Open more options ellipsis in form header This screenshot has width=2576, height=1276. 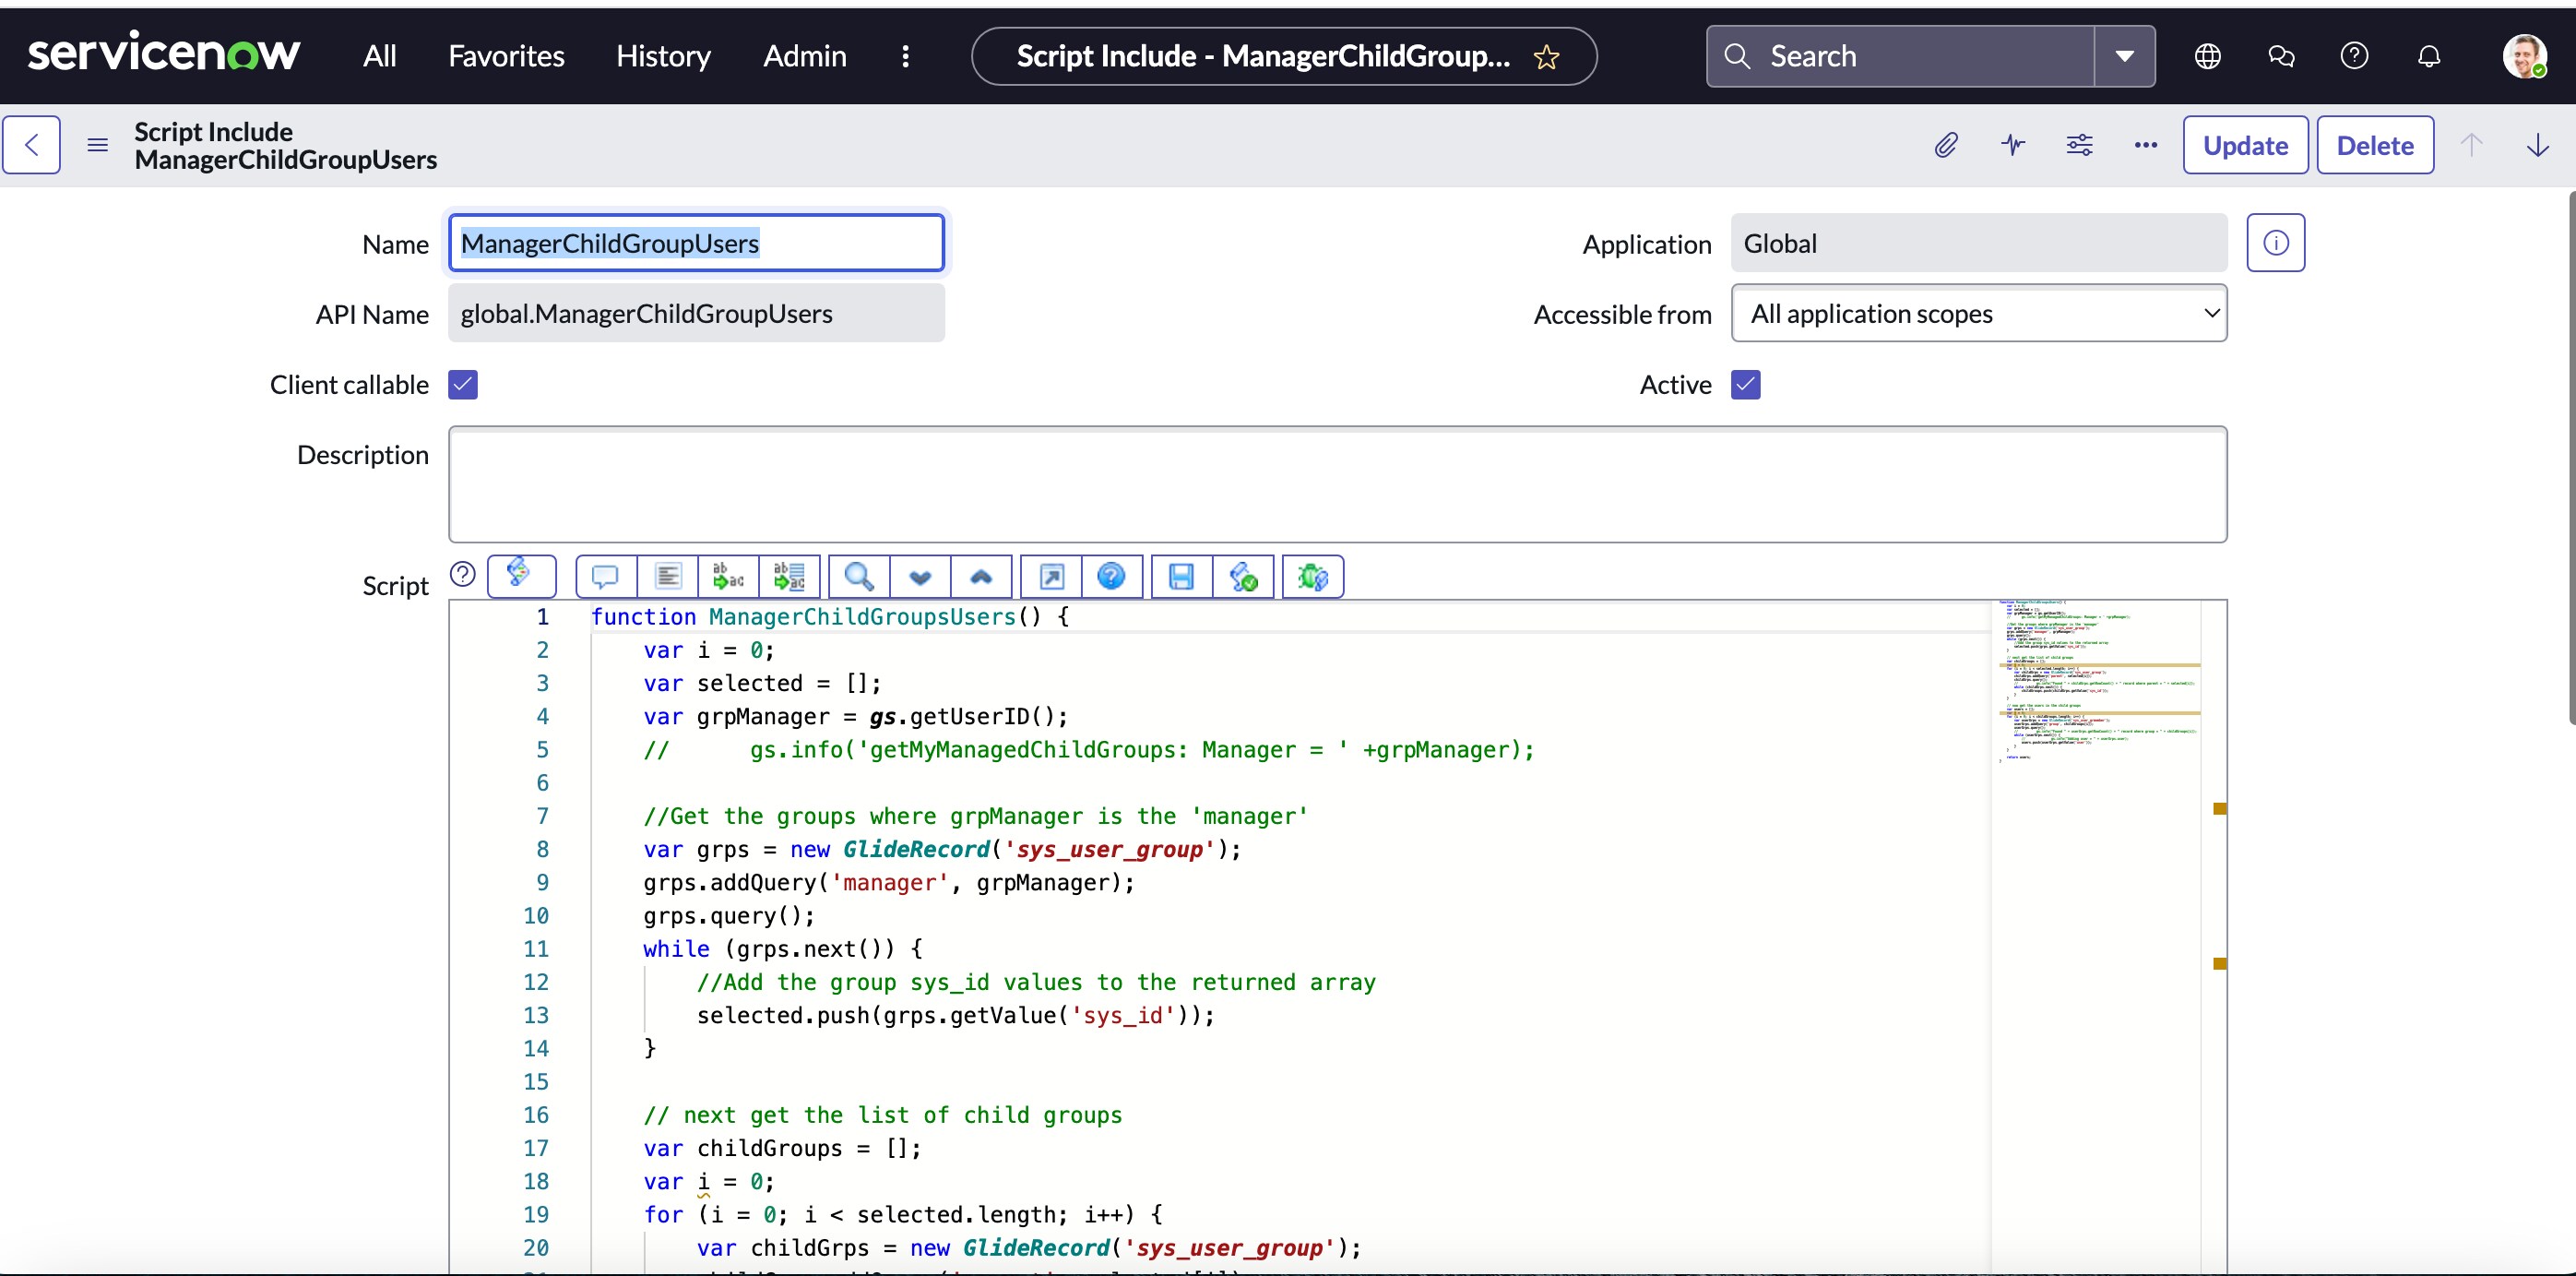coord(2145,145)
